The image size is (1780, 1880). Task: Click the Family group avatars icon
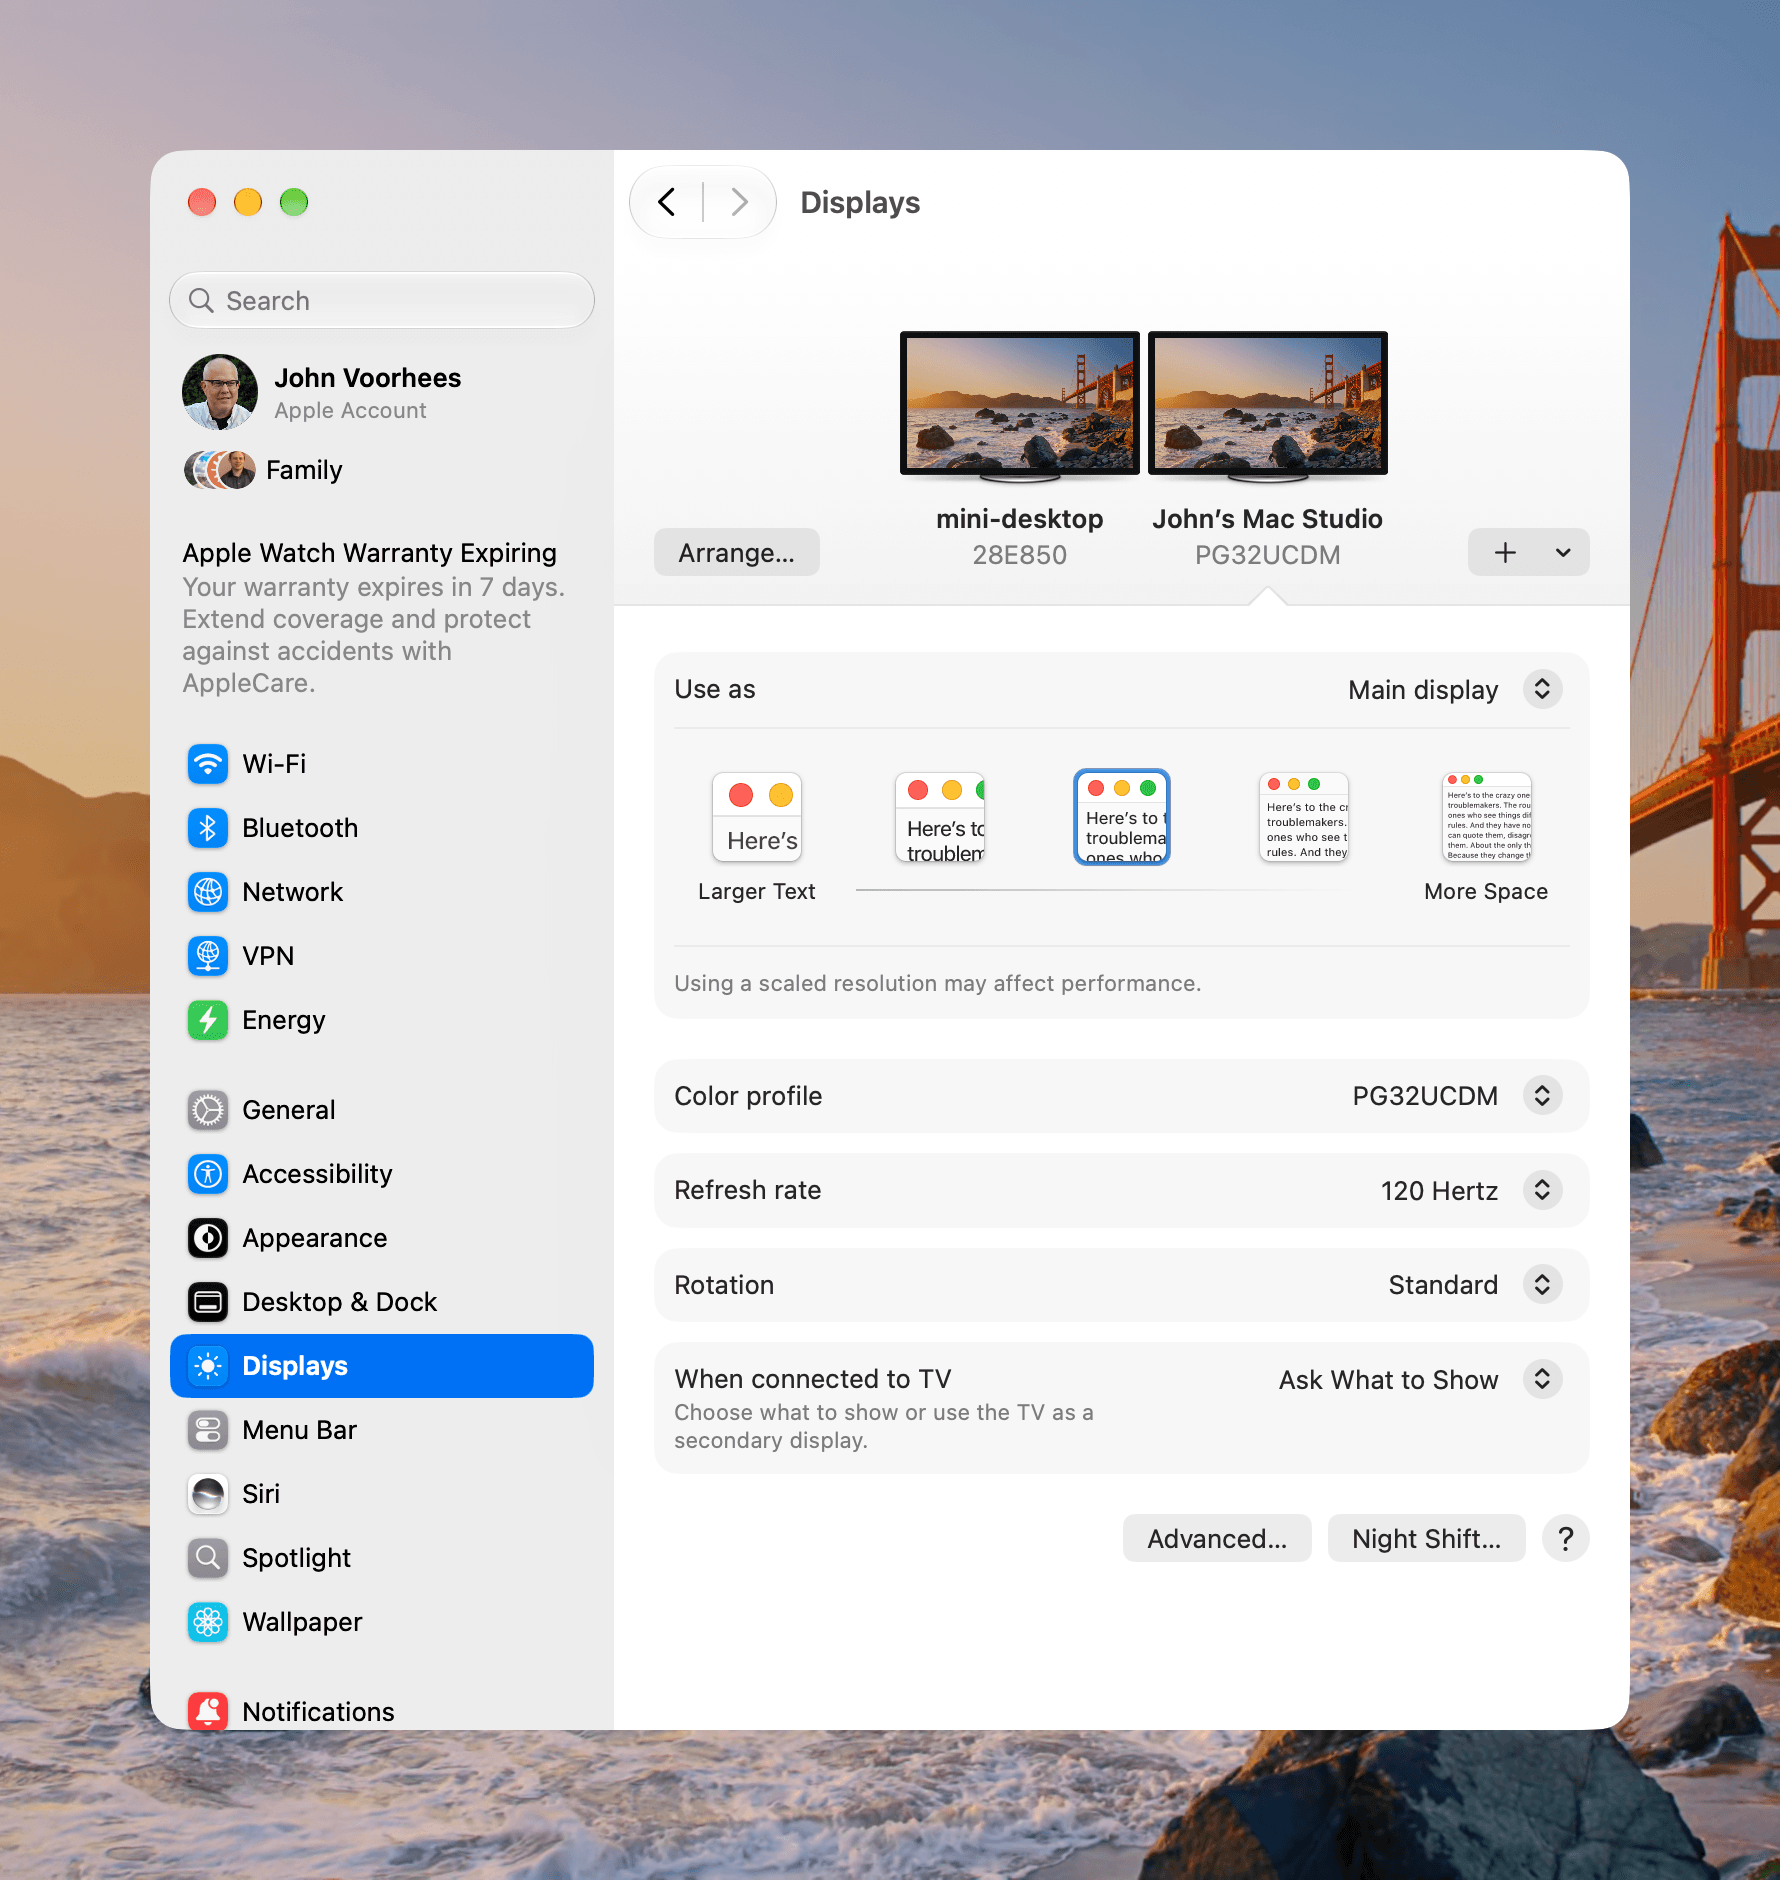(220, 470)
